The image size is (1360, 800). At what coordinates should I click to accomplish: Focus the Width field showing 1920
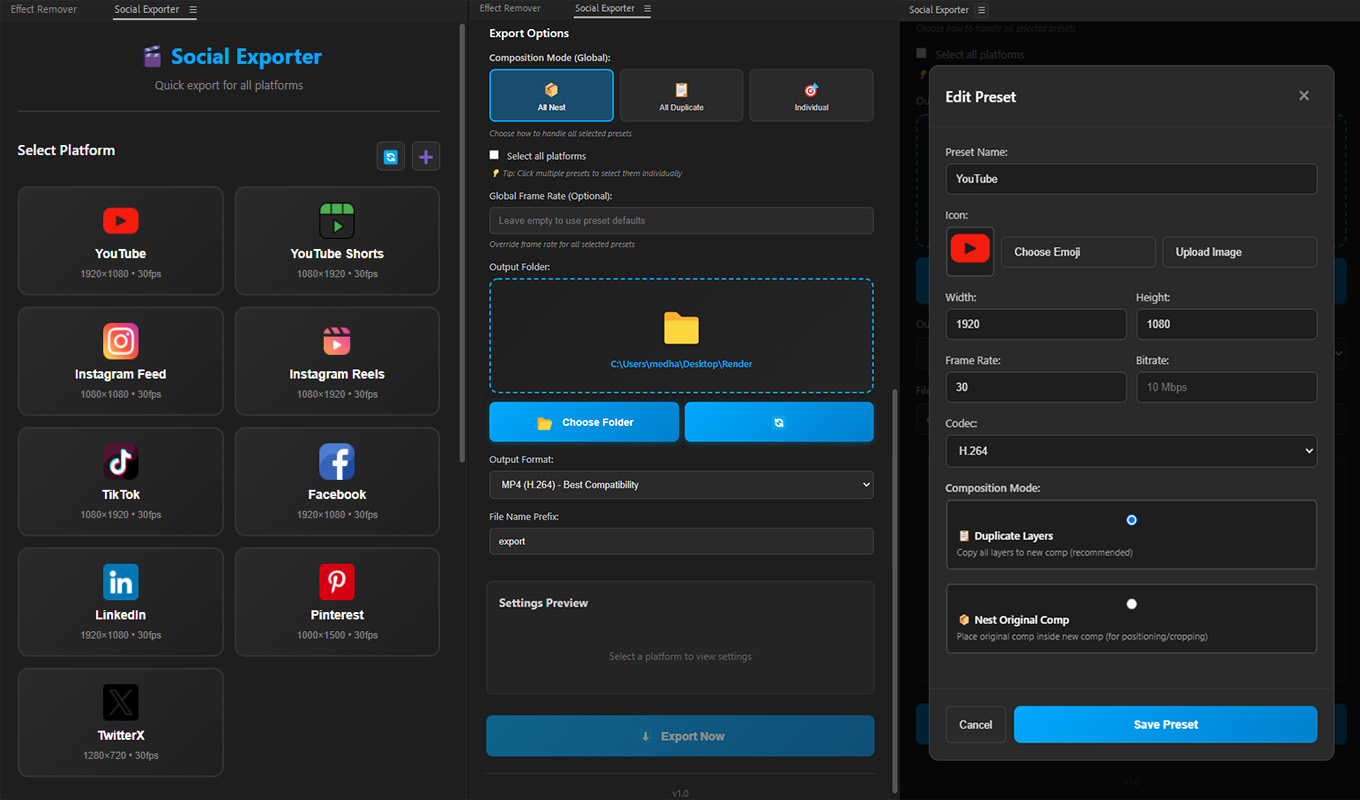(x=1036, y=324)
